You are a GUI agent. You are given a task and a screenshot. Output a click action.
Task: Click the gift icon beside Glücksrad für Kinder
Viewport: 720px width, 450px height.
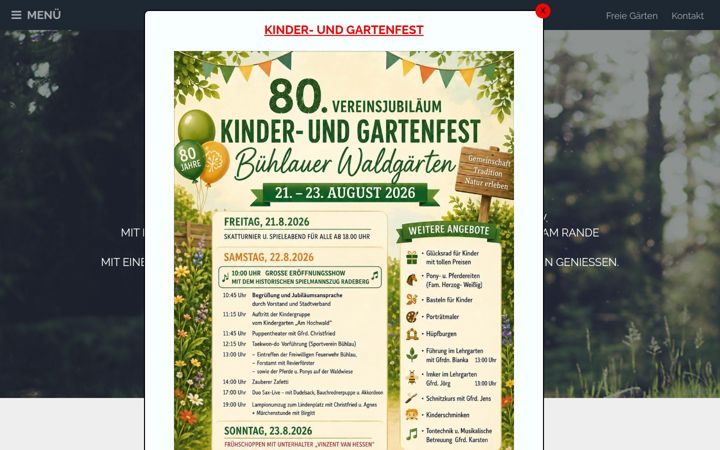[x=411, y=258]
